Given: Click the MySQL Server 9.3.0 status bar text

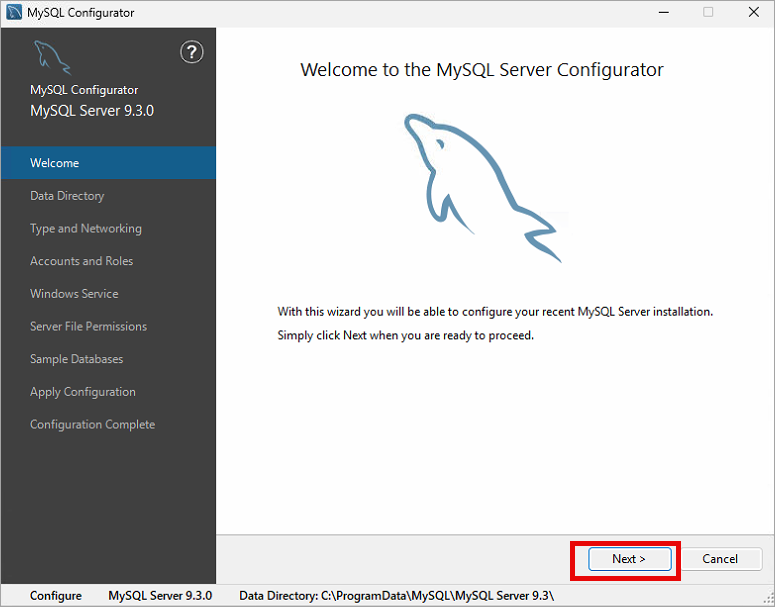Looking at the screenshot, I should [x=160, y=596].
